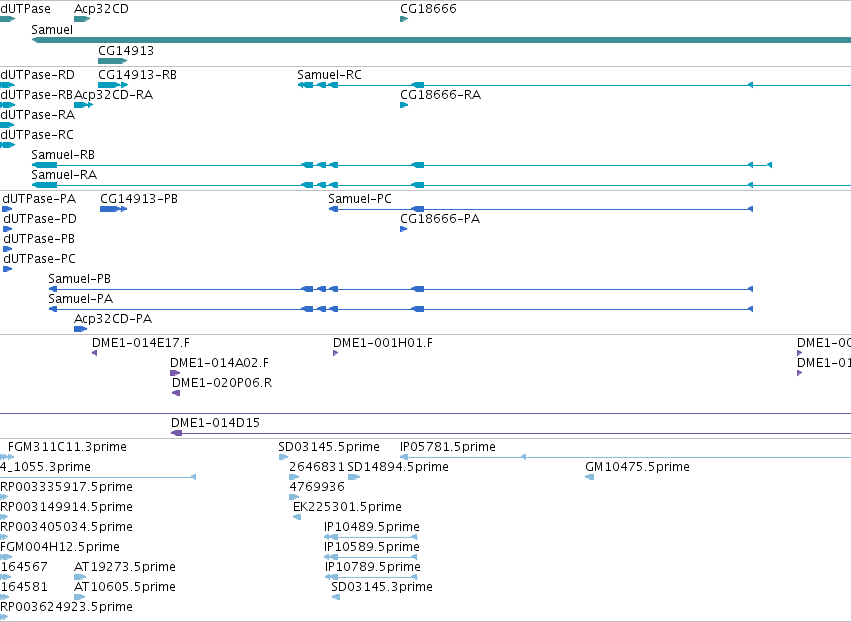Click the dUTPase-RA transcript label
Viewport: 851px width, 622px height.
tap(37, 115)
